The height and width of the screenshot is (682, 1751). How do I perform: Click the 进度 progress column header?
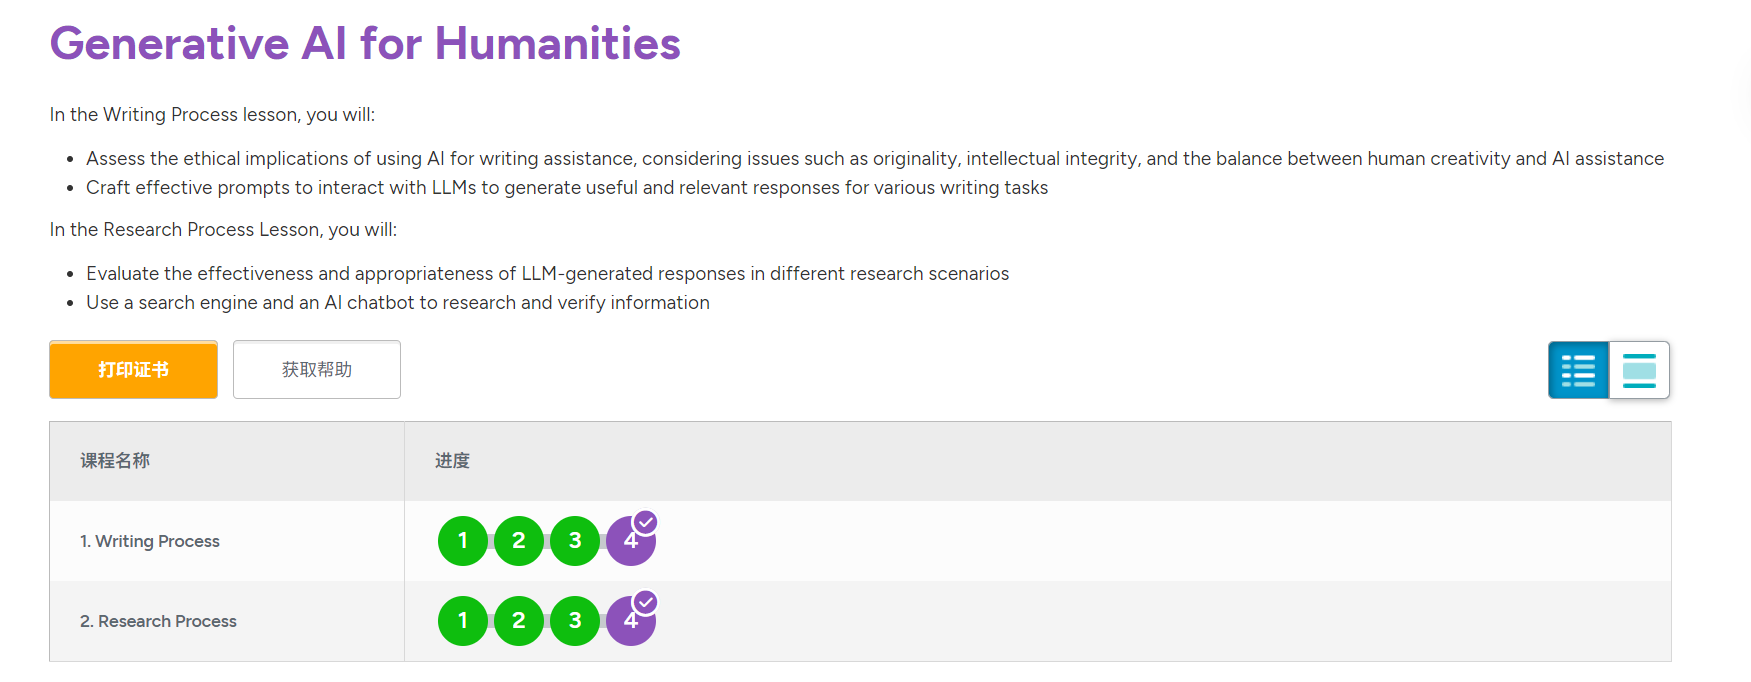[x=452, y=461]
